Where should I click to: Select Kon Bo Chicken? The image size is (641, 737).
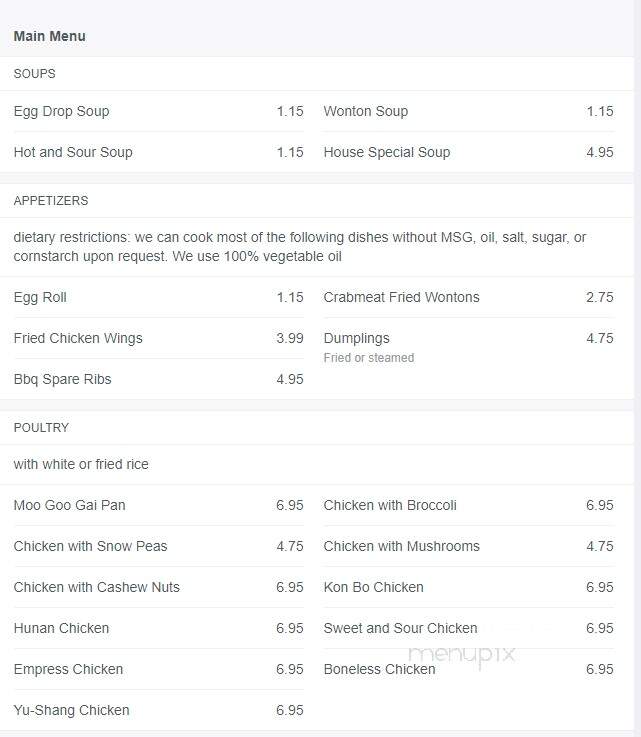pos(469,587)
